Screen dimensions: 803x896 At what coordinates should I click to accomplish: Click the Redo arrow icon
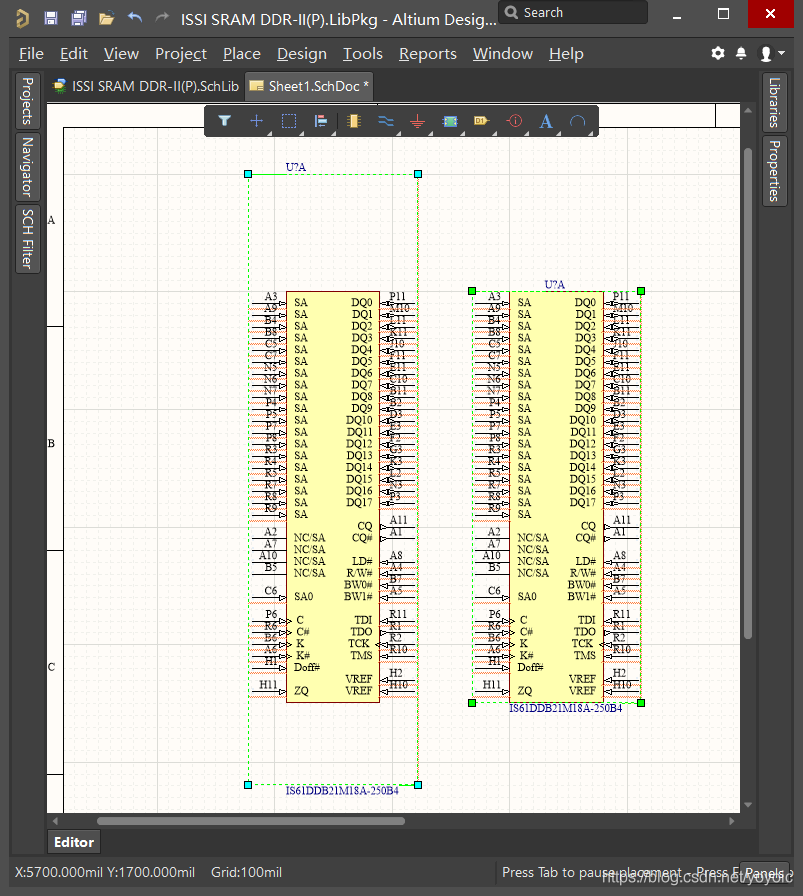point(162,18)
